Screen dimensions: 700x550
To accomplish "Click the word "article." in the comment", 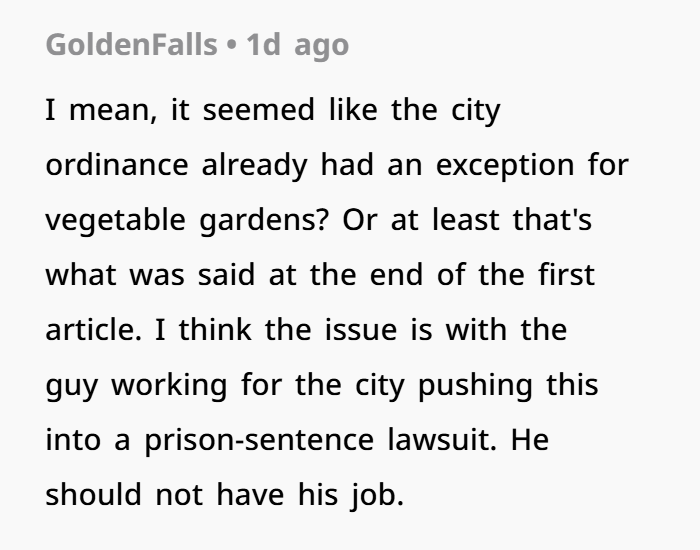I will 93,330.
